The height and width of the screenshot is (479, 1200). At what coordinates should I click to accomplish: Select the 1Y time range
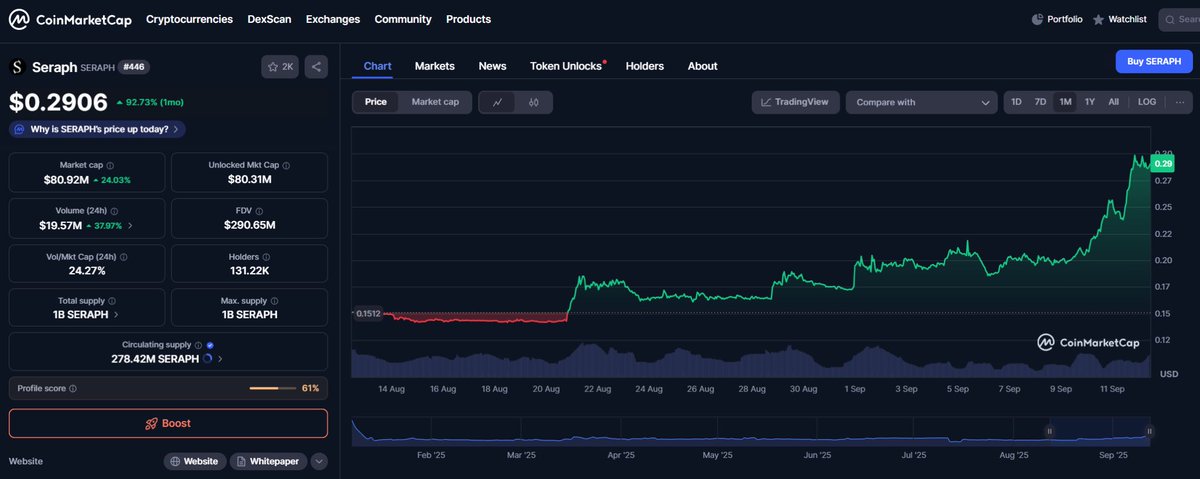point(1090,102)
